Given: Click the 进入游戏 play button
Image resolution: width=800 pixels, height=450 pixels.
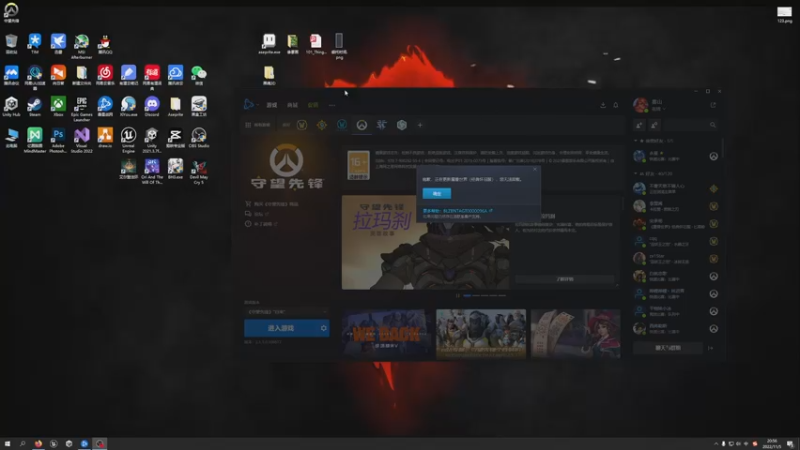Looking at the screenshot, I should pyautogui.click(x=281, y=328).
